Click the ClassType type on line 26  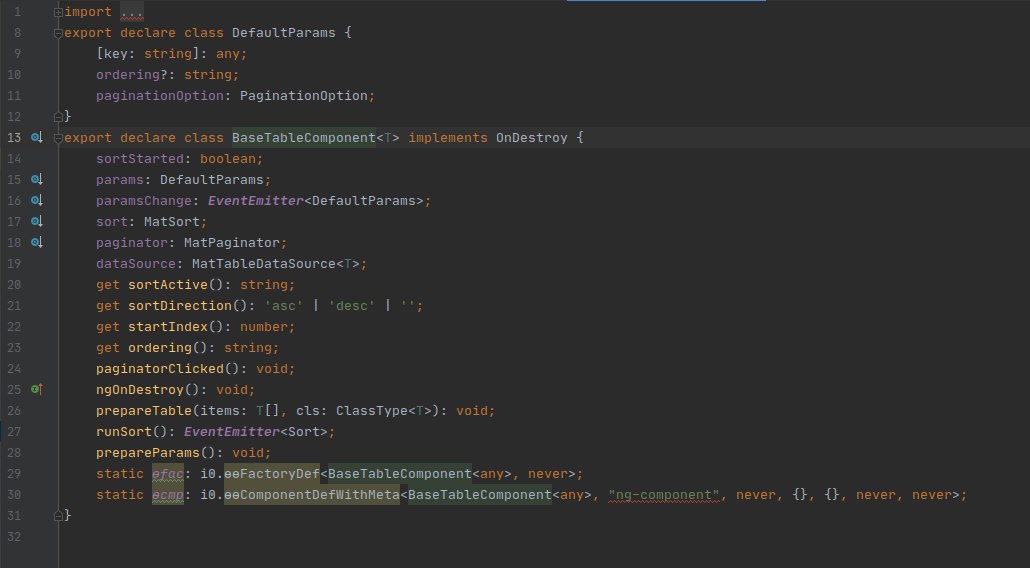(x=372, y=411)
